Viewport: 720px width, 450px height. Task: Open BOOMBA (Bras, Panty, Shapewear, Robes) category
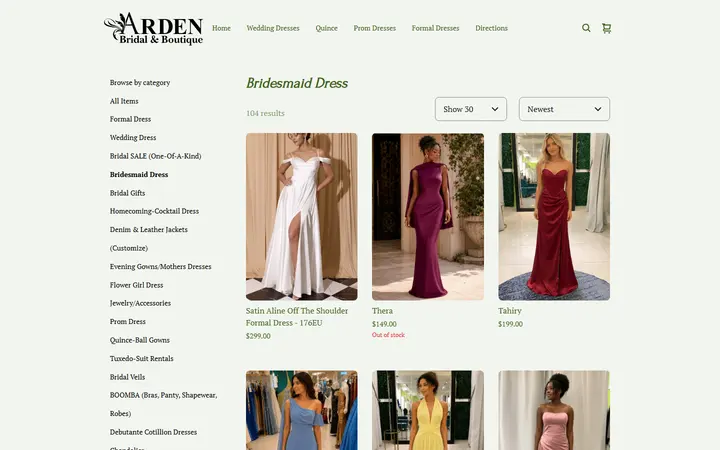(163, 404)
